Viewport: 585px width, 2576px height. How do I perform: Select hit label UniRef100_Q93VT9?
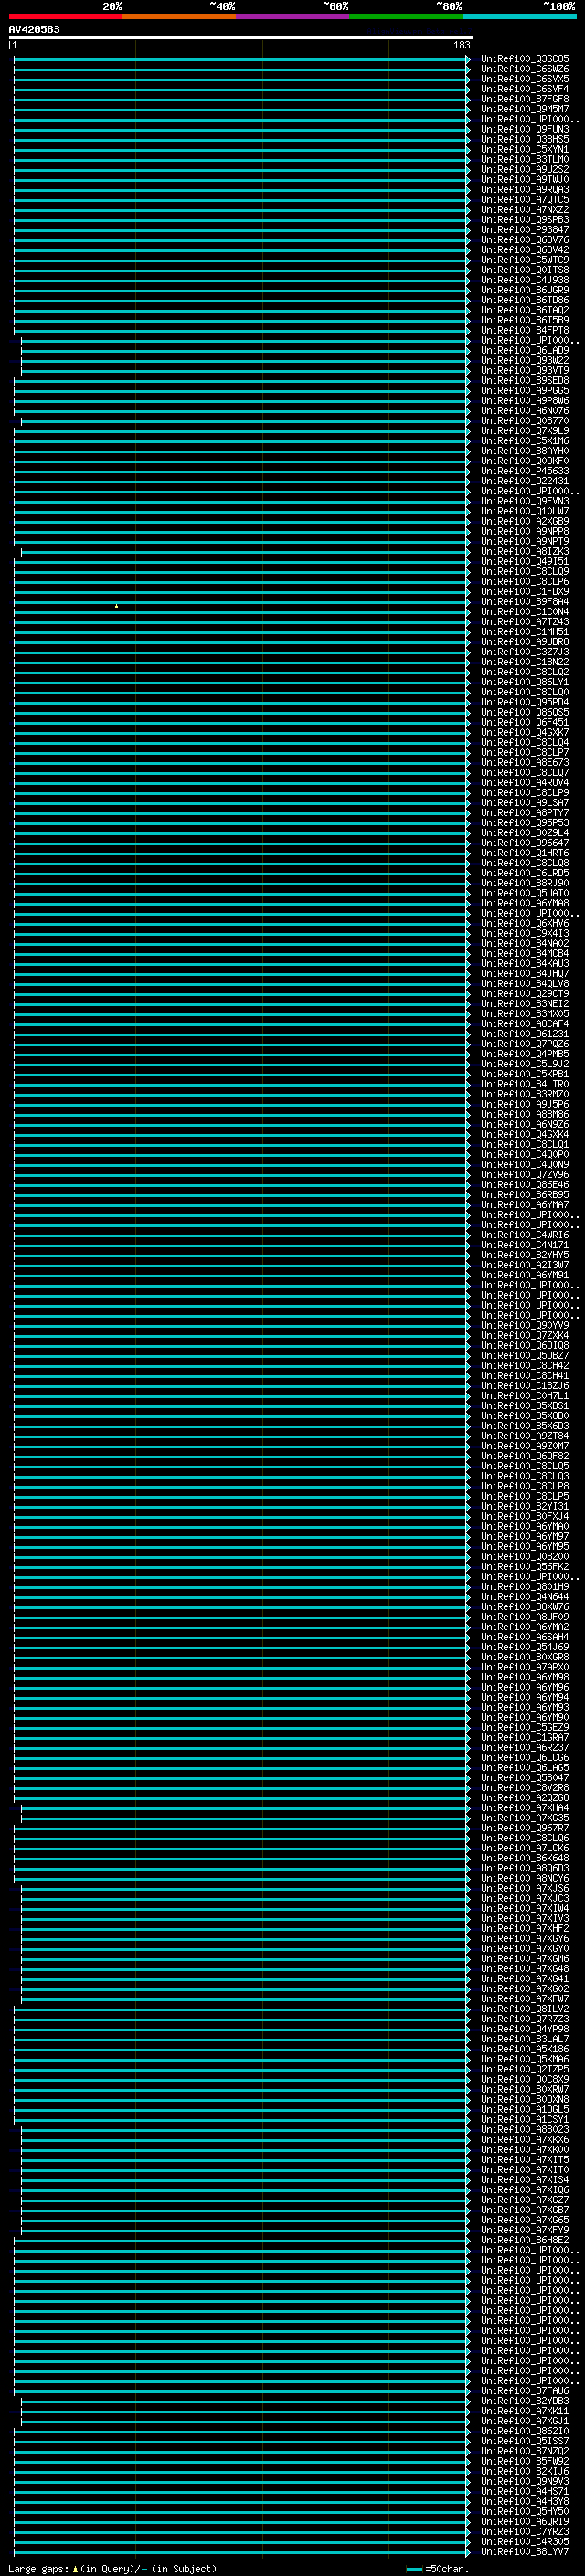(x=524, y=370)
